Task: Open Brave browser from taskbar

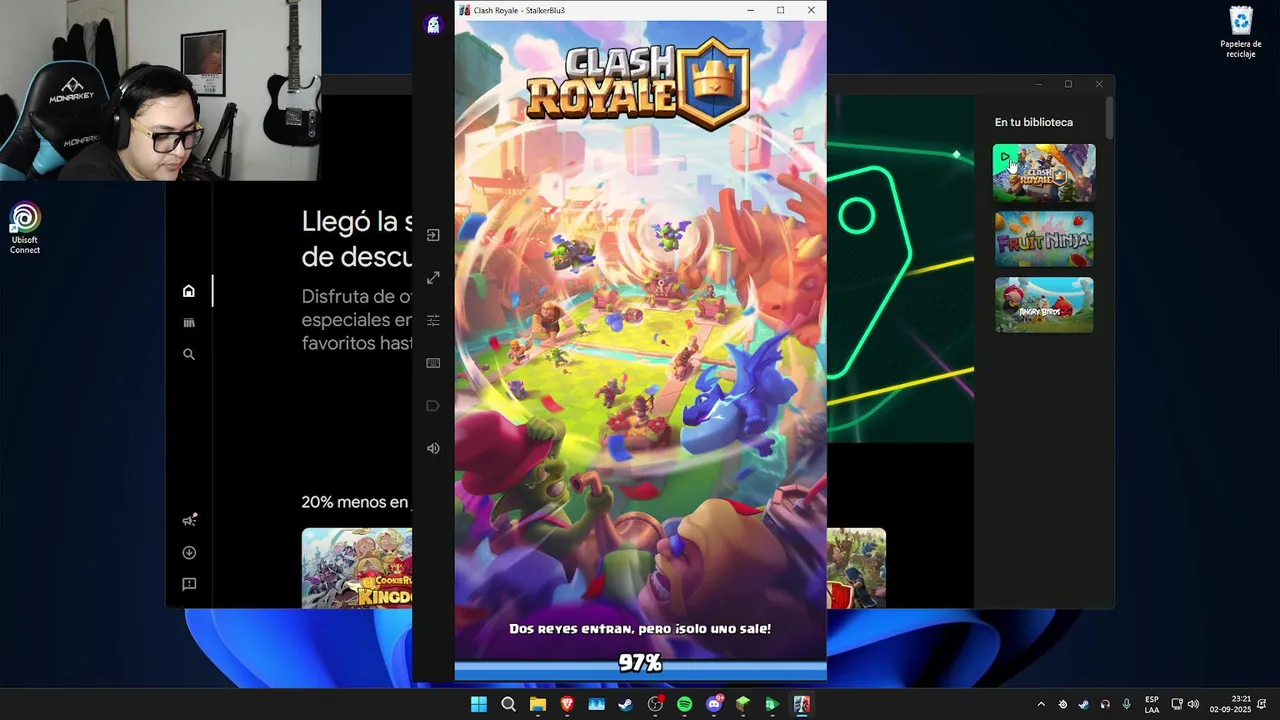Action: point(567,704)
